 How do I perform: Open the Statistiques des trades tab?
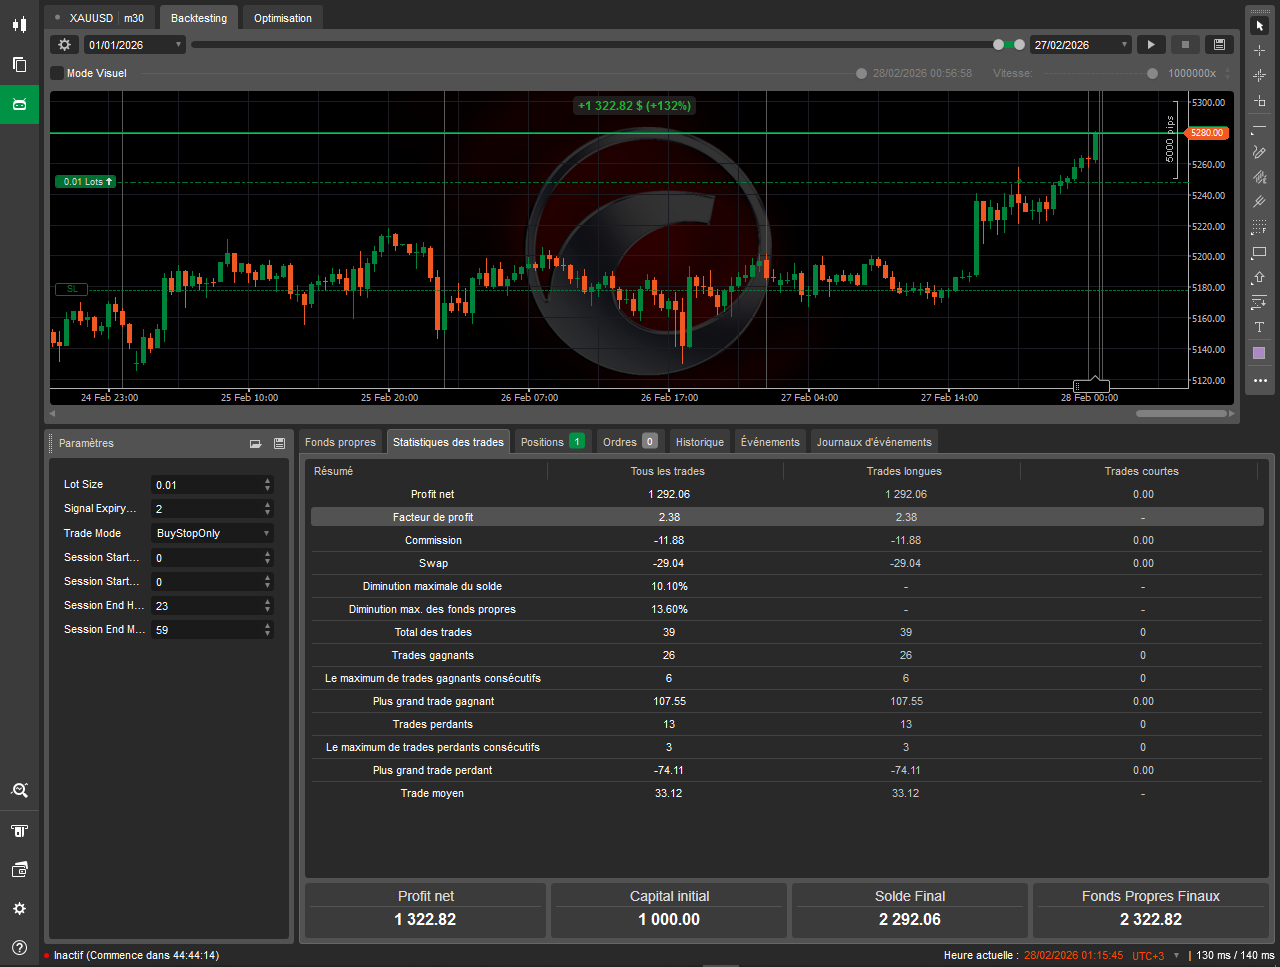(x=448, y=441)
